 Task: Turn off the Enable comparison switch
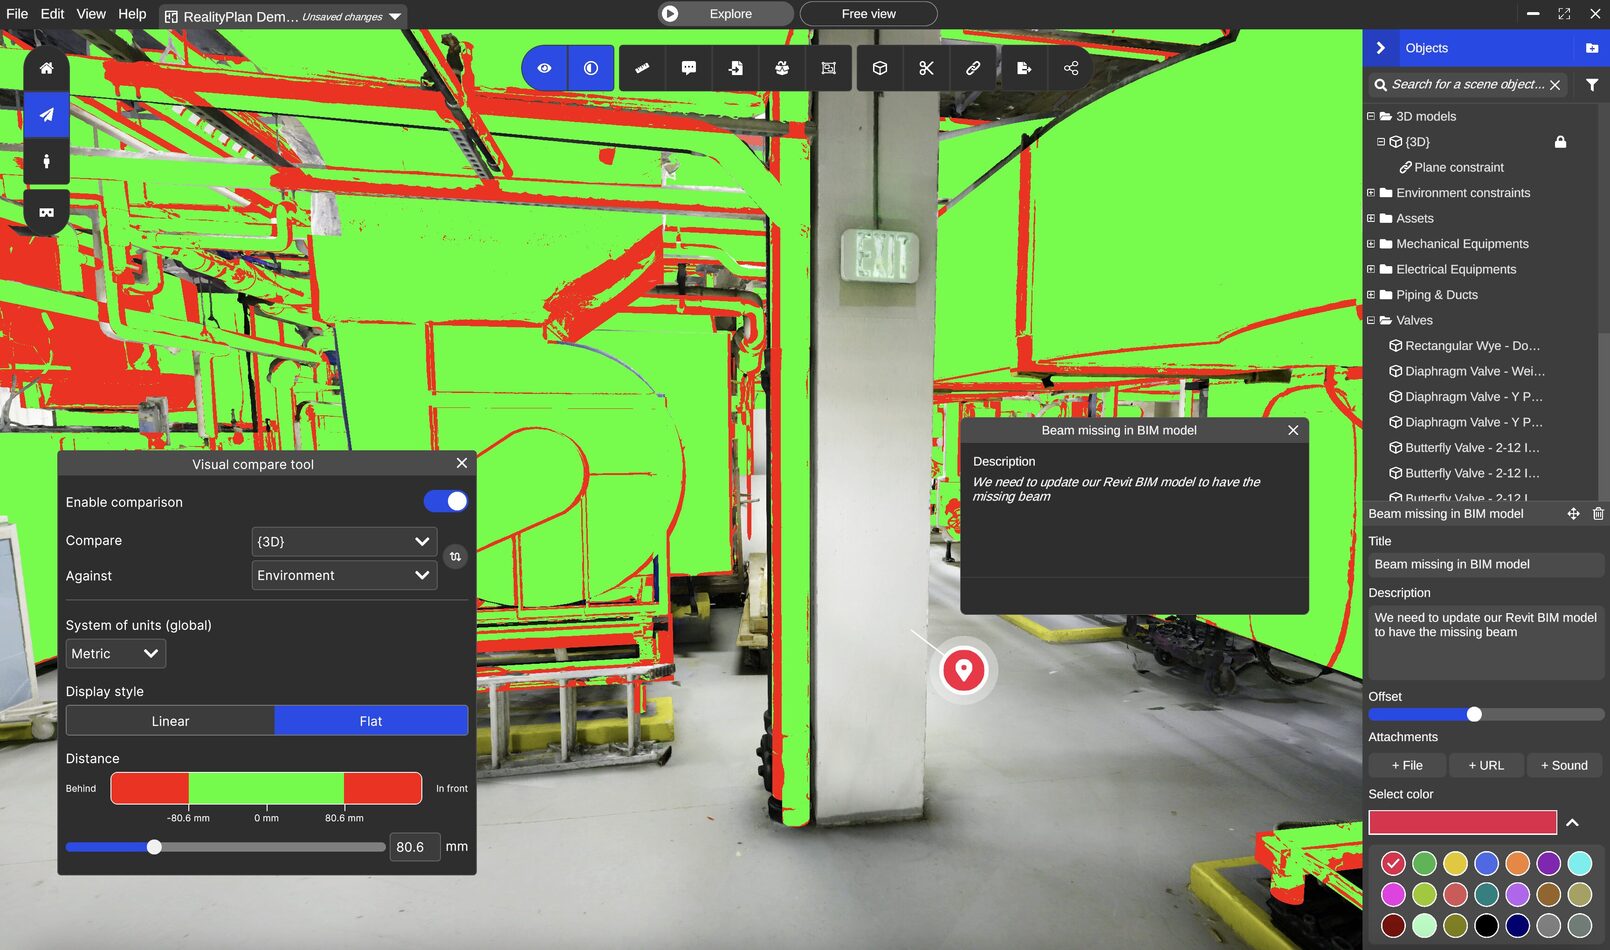pyautogui.click(x=446, y=501)
